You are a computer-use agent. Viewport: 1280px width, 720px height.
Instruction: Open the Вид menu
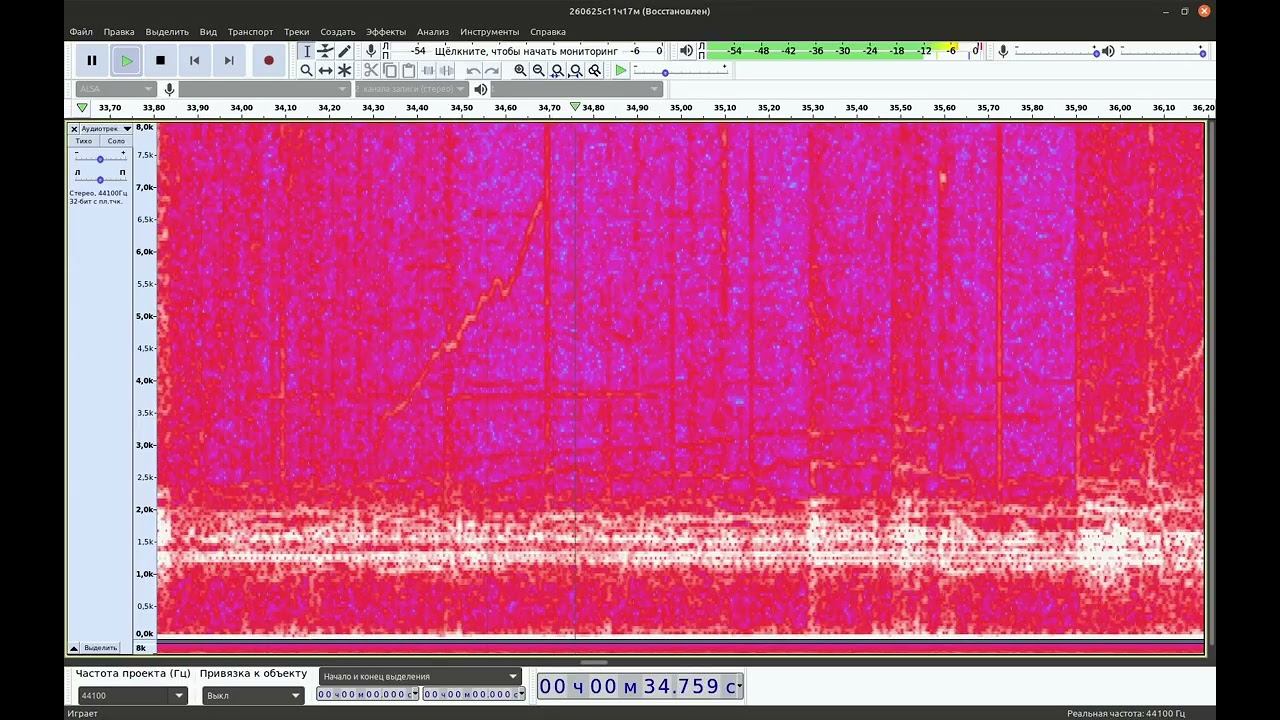[208, 32]
